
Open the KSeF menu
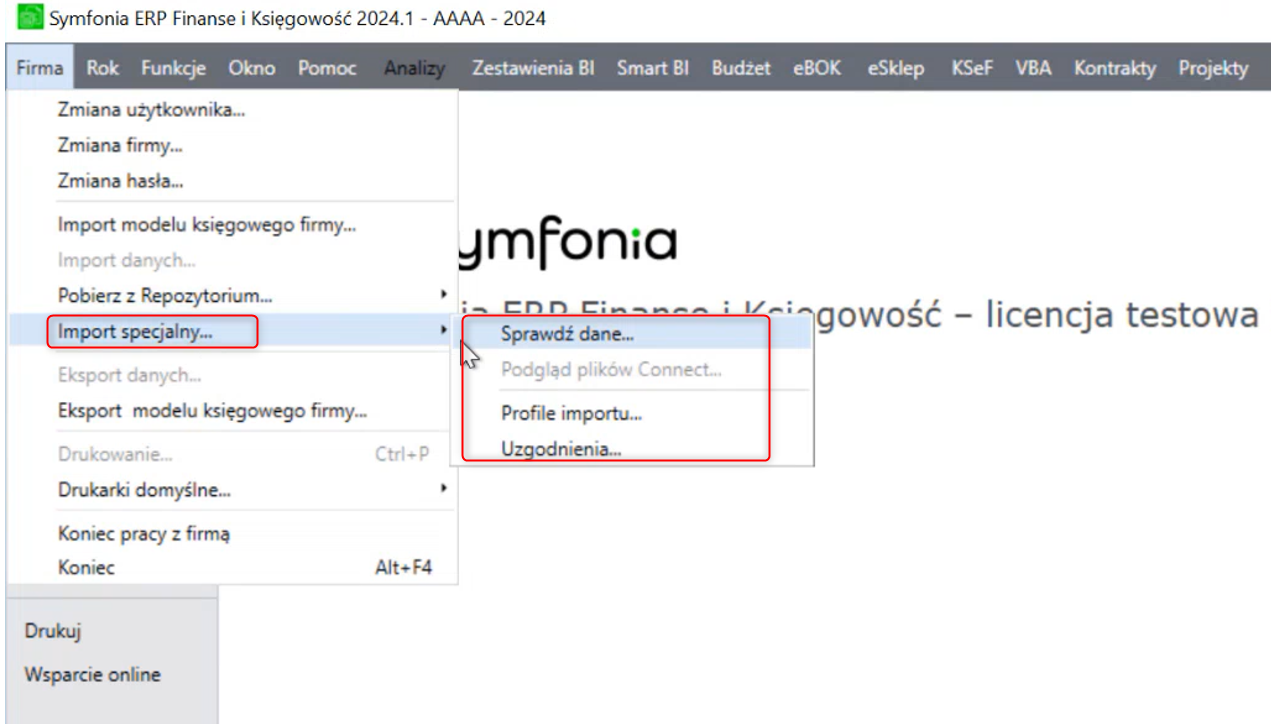coord(972,68)
